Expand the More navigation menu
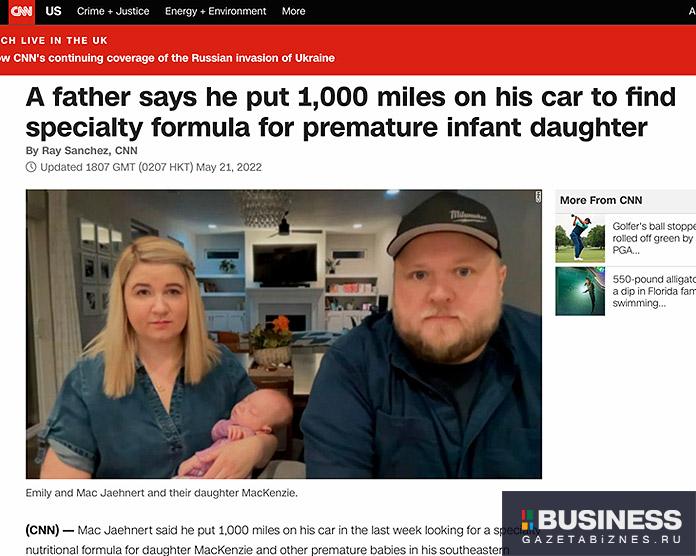Screen dimensions: 696x556 (x=293, y=11)
